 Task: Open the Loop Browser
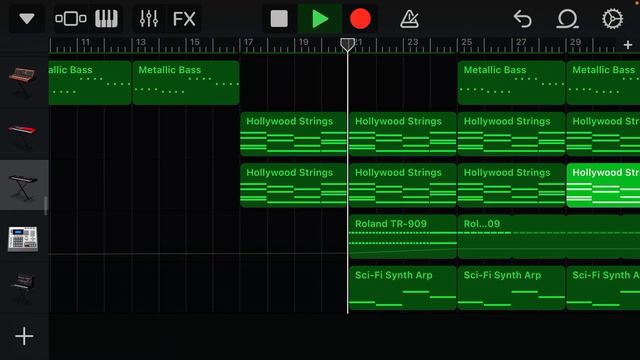(567, 19)
